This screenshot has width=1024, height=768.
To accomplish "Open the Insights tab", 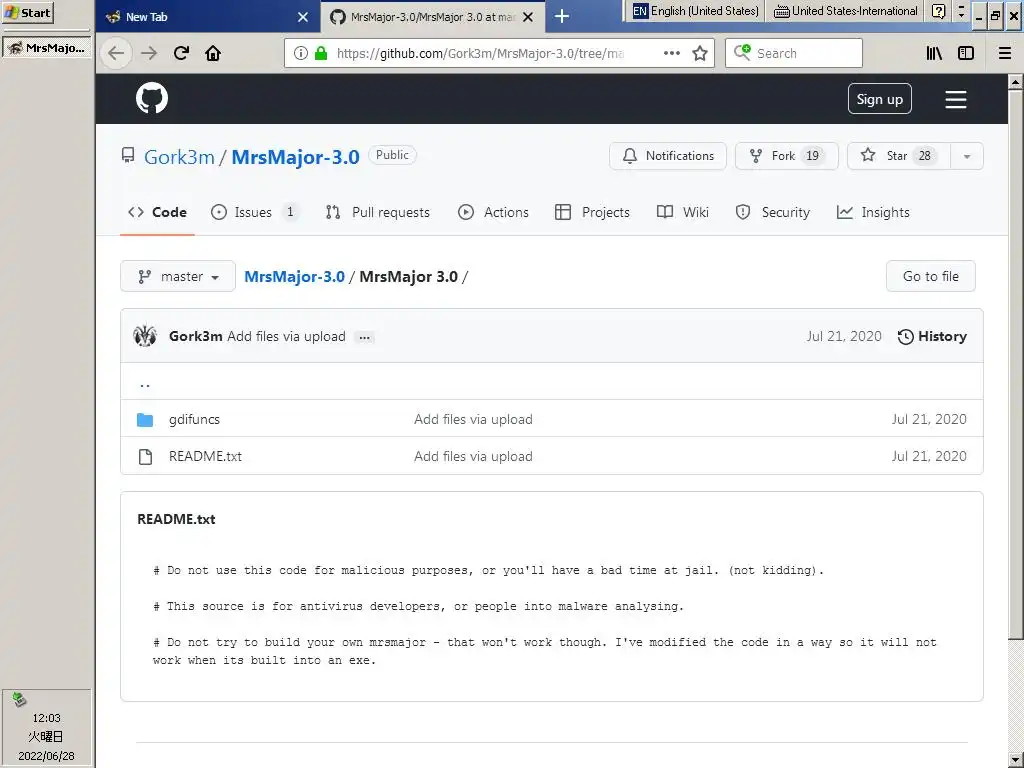I will click(873, 212).
